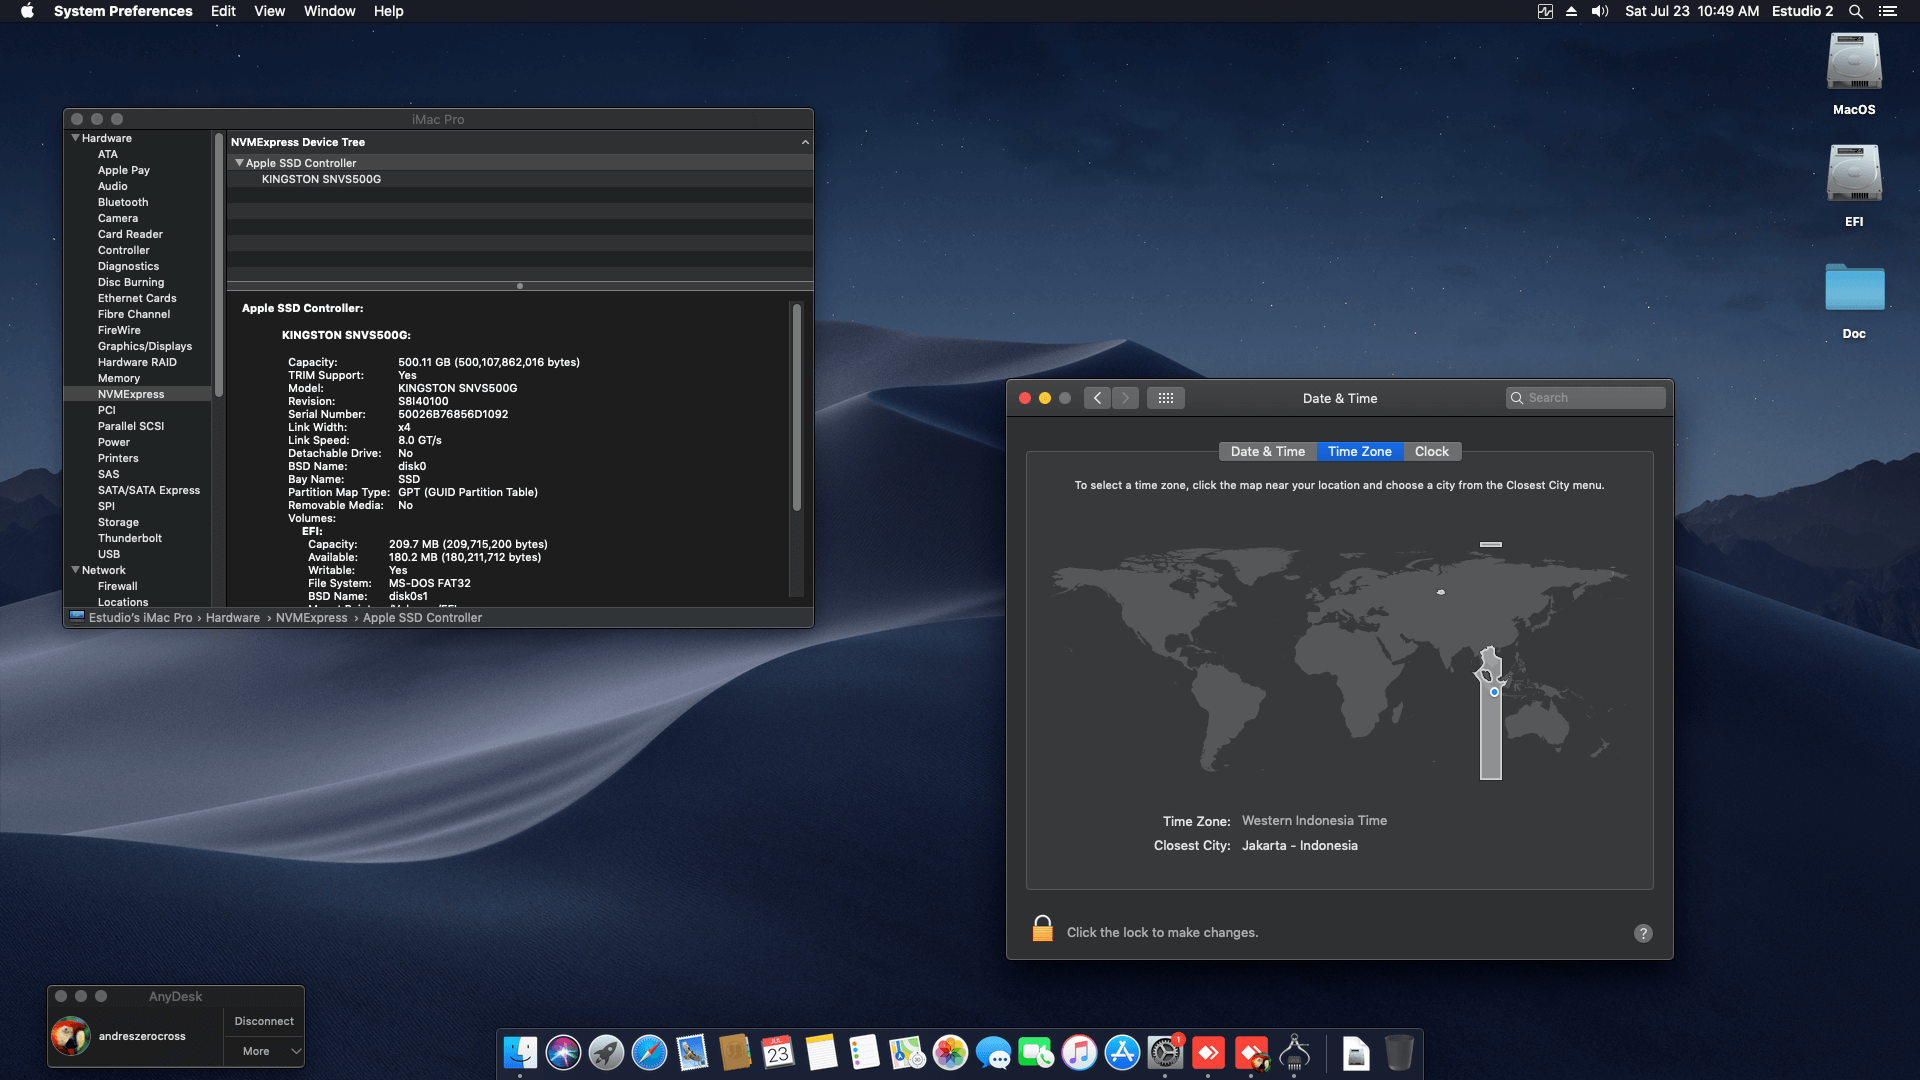Open the More dropdown in AnyDesk
Image resolution: width=1920 pixels, height=1080 pixels.
click(x=264, y=1051)
